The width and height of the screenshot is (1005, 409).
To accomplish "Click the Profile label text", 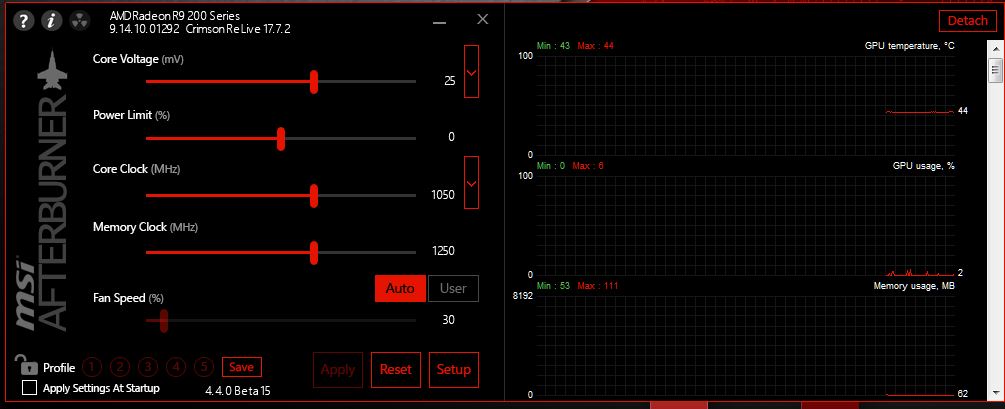I will point(59,368).
